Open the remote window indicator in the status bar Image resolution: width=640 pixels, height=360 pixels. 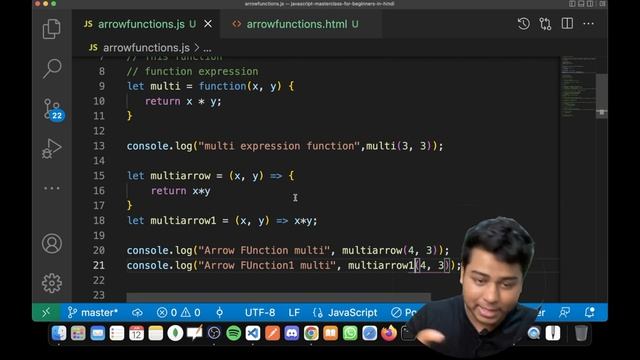tap(46, 313)
